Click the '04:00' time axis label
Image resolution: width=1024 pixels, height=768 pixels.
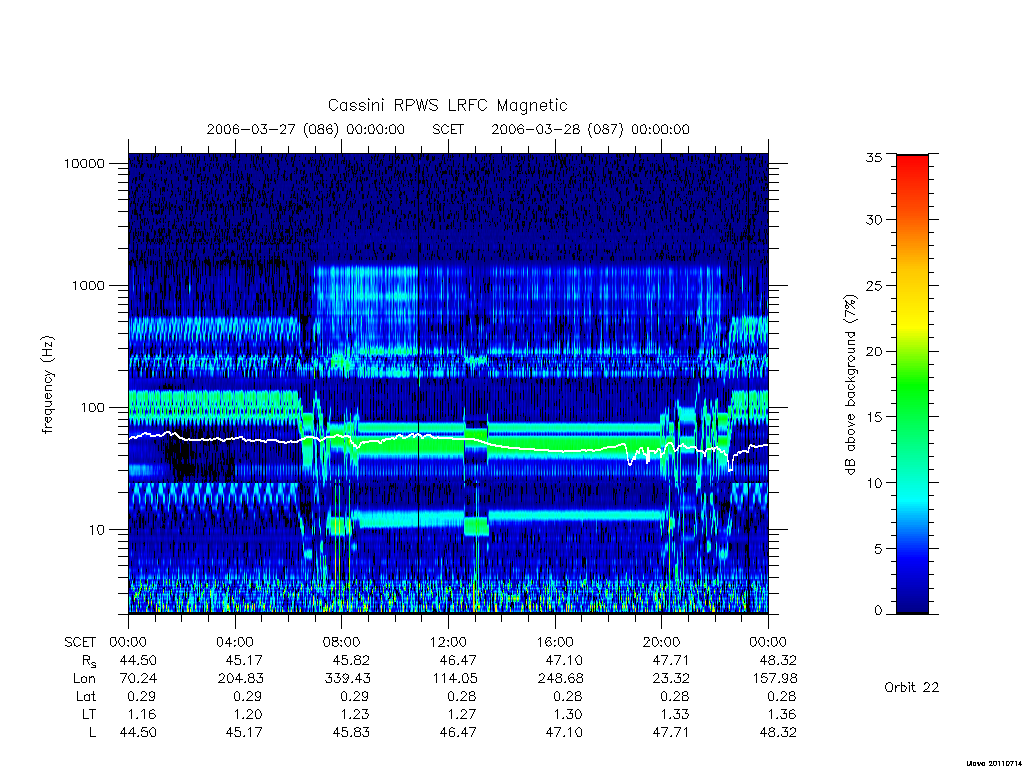click(x=234, y=642)
